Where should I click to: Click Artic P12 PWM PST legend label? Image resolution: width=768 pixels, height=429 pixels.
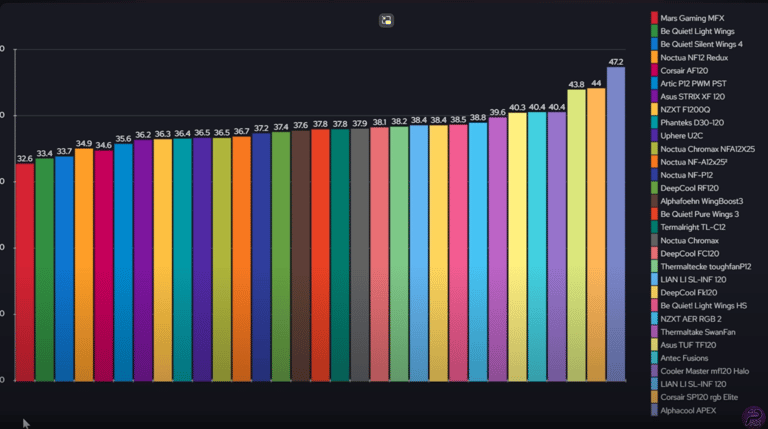(693, 84)
